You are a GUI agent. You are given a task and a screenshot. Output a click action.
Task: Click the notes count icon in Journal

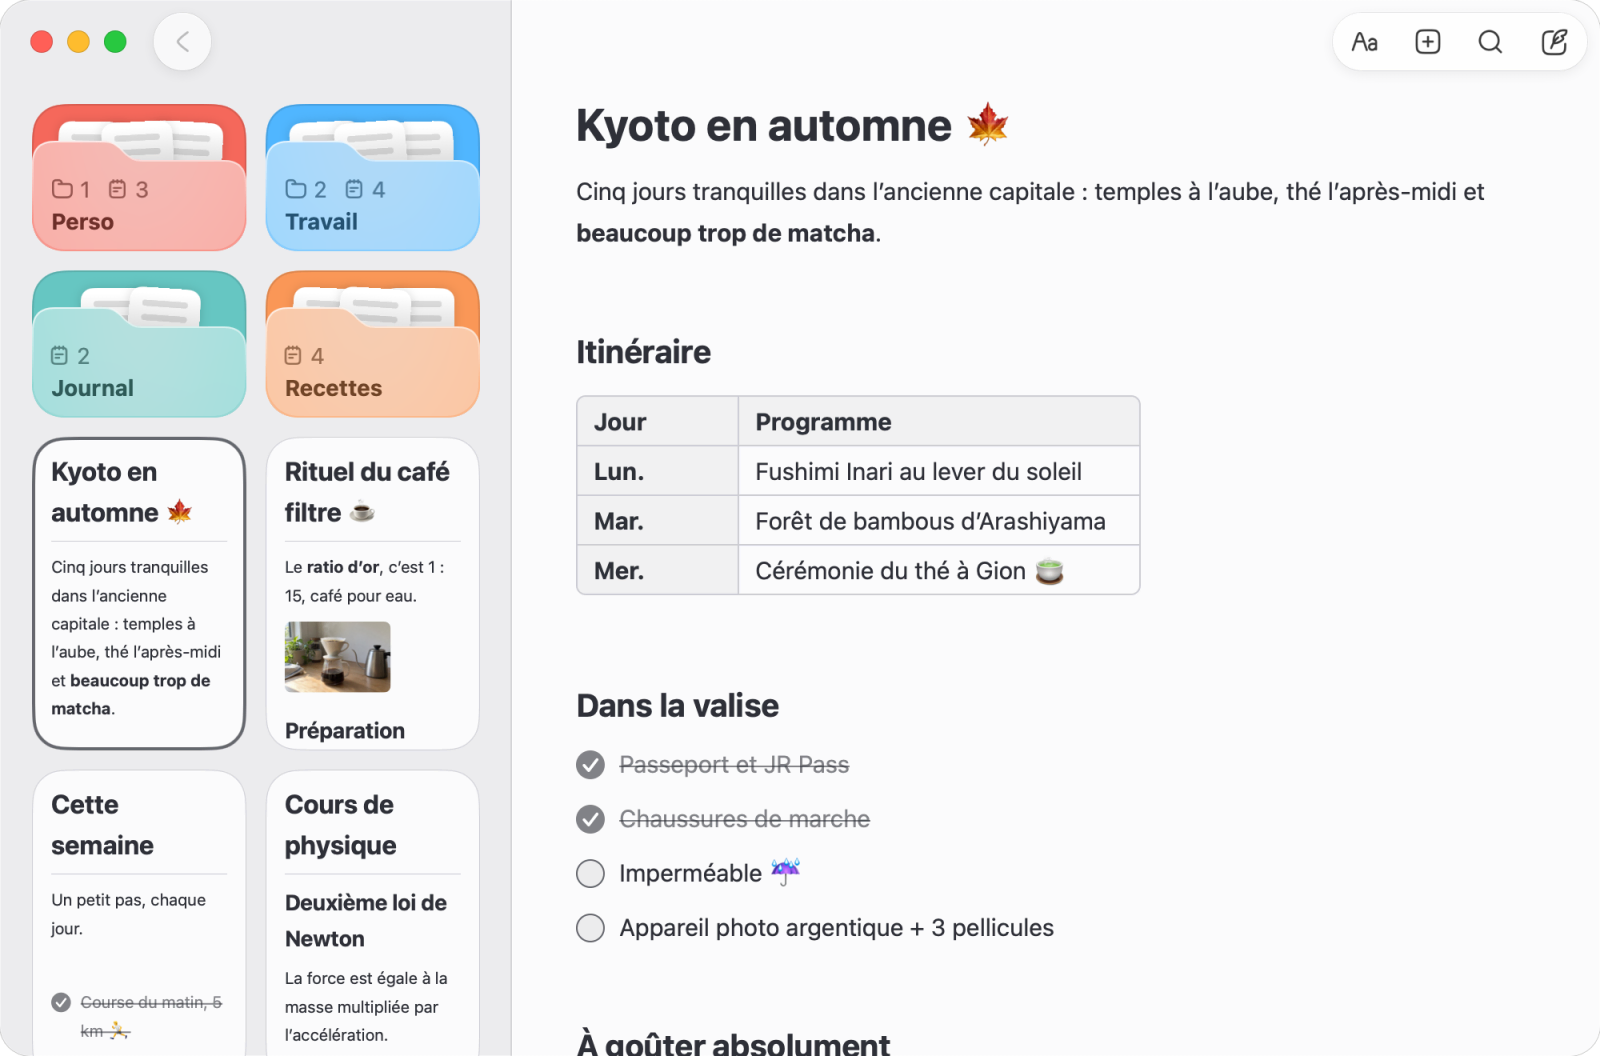coord(60,355)
